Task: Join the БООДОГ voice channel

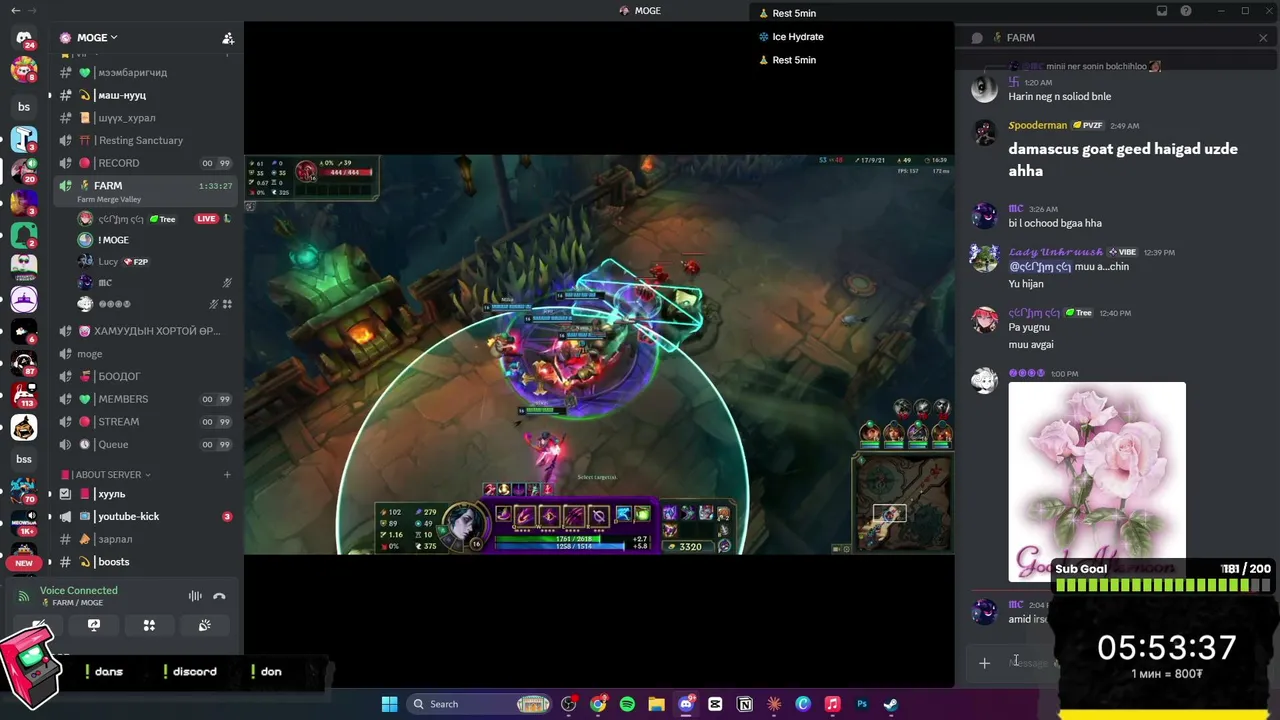Action: coord(146,376)
